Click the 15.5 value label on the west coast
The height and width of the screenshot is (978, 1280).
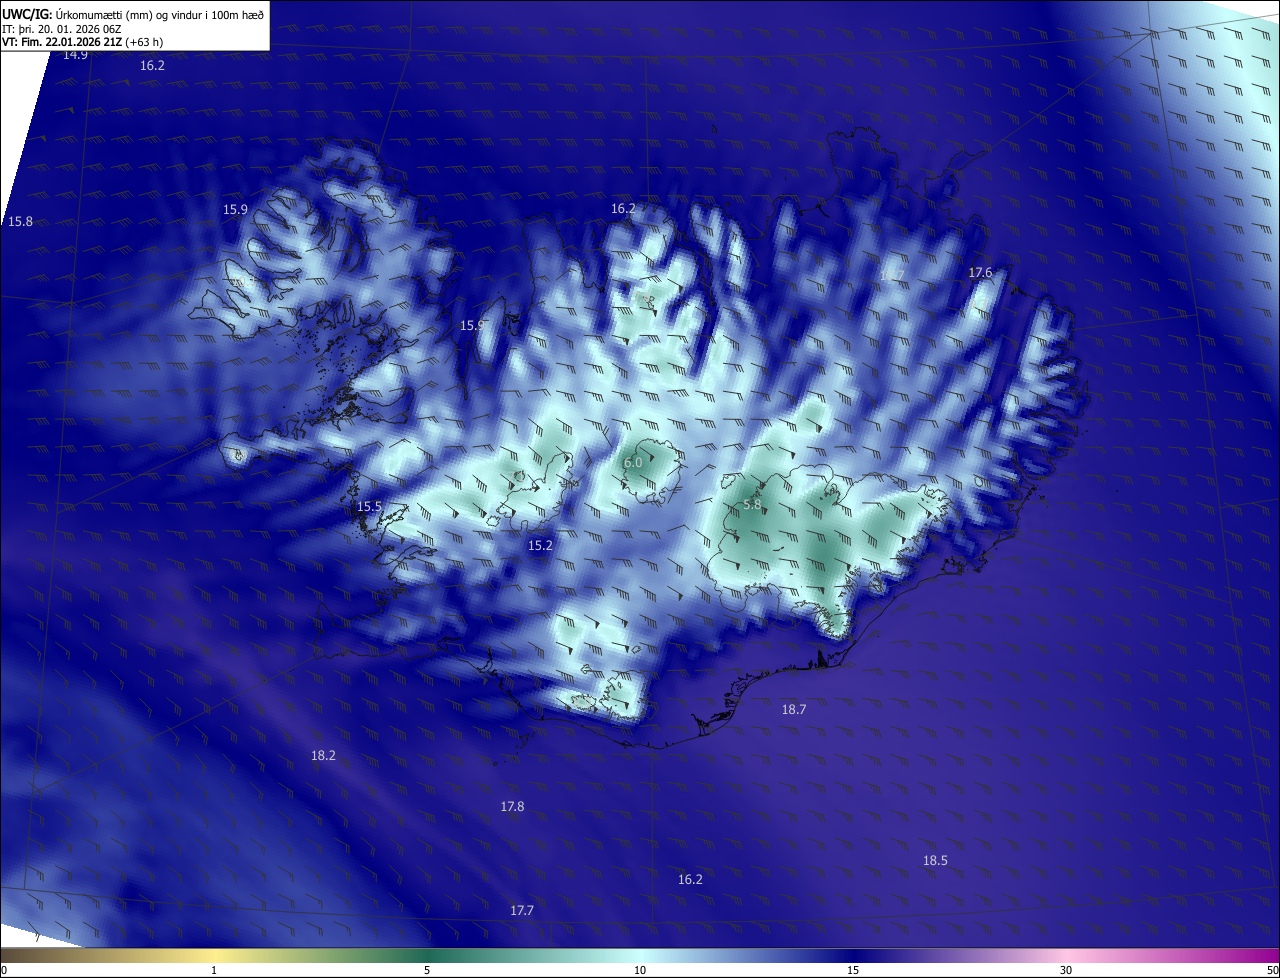point(370,507)
